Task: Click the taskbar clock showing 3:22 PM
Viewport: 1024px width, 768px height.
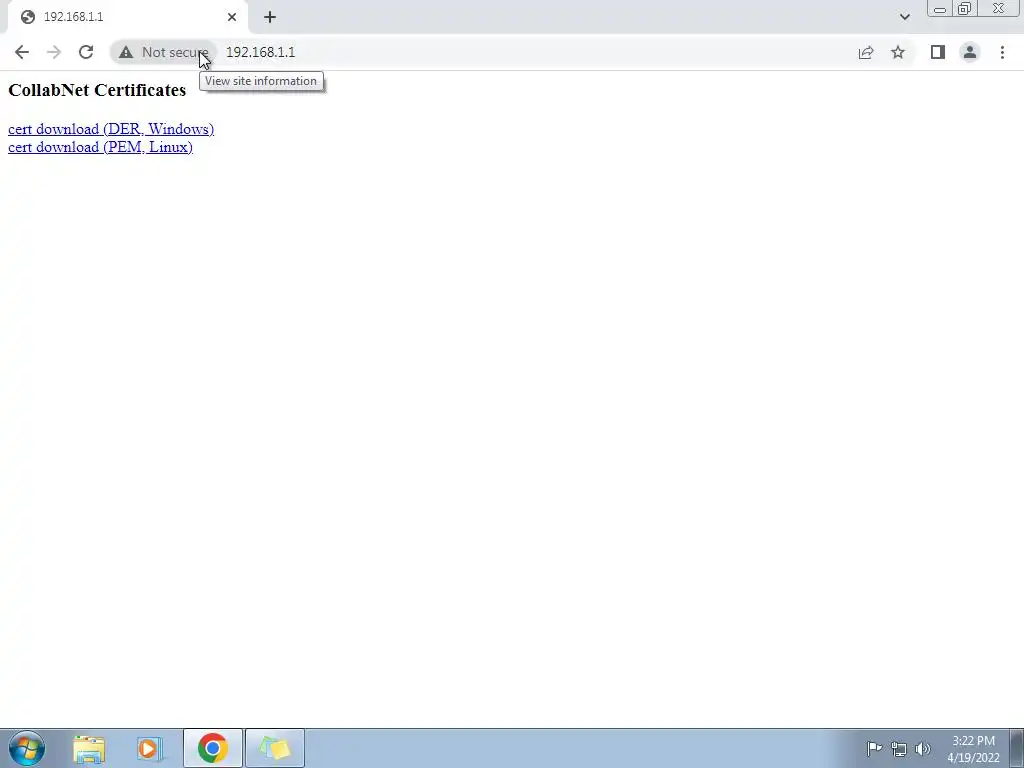Action: [x=973, y=749]
